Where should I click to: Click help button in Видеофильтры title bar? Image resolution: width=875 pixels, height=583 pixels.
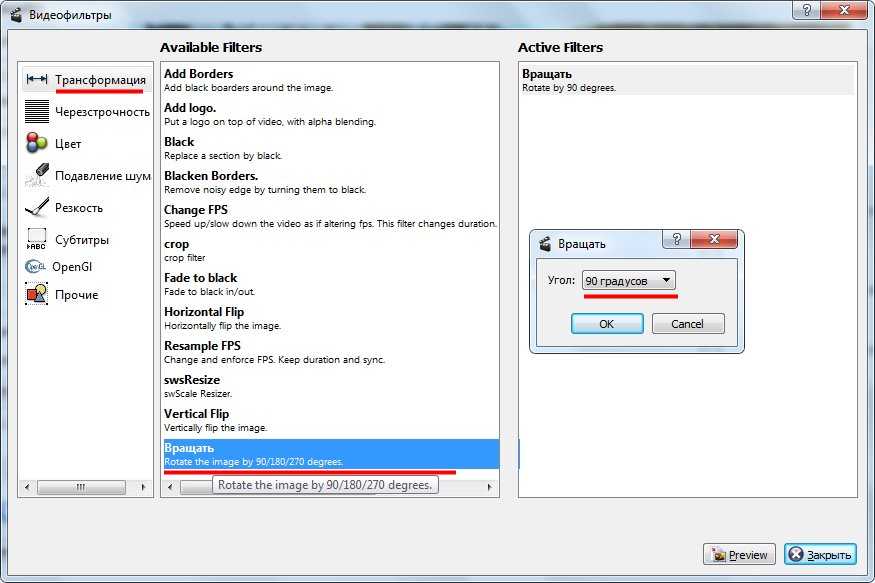(807, 9)
